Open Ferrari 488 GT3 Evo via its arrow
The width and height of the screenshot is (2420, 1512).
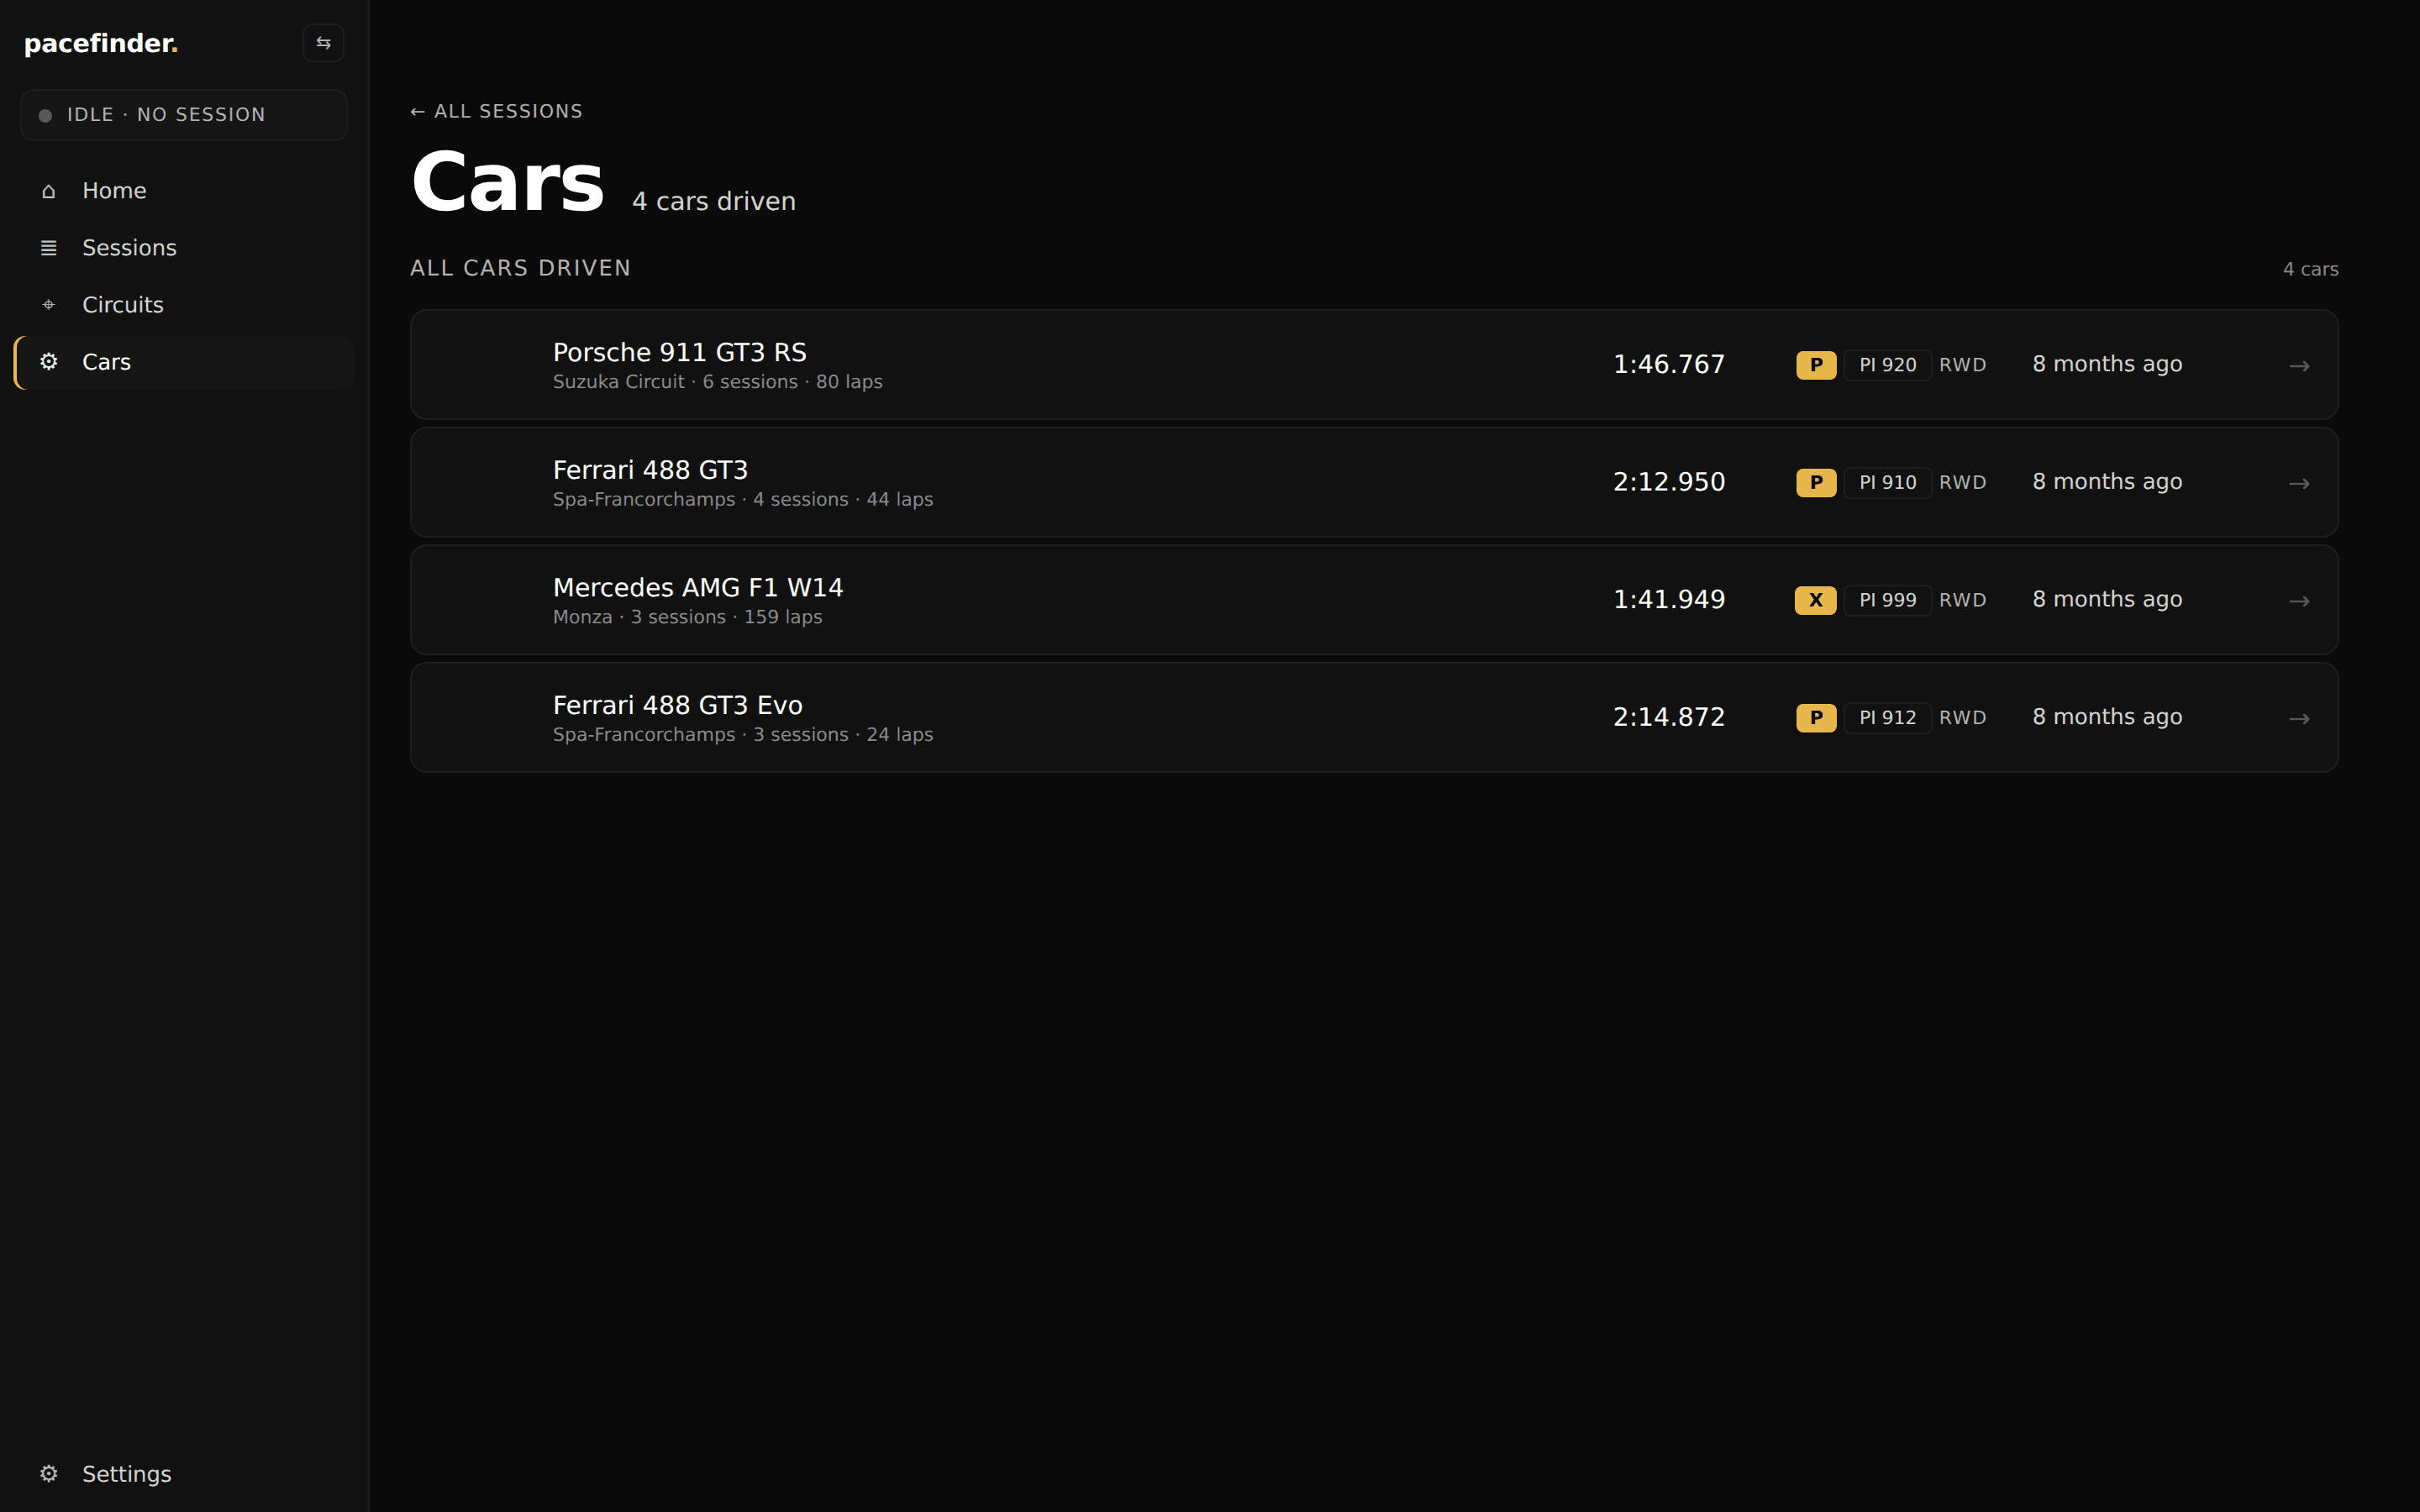(2299, 719)
